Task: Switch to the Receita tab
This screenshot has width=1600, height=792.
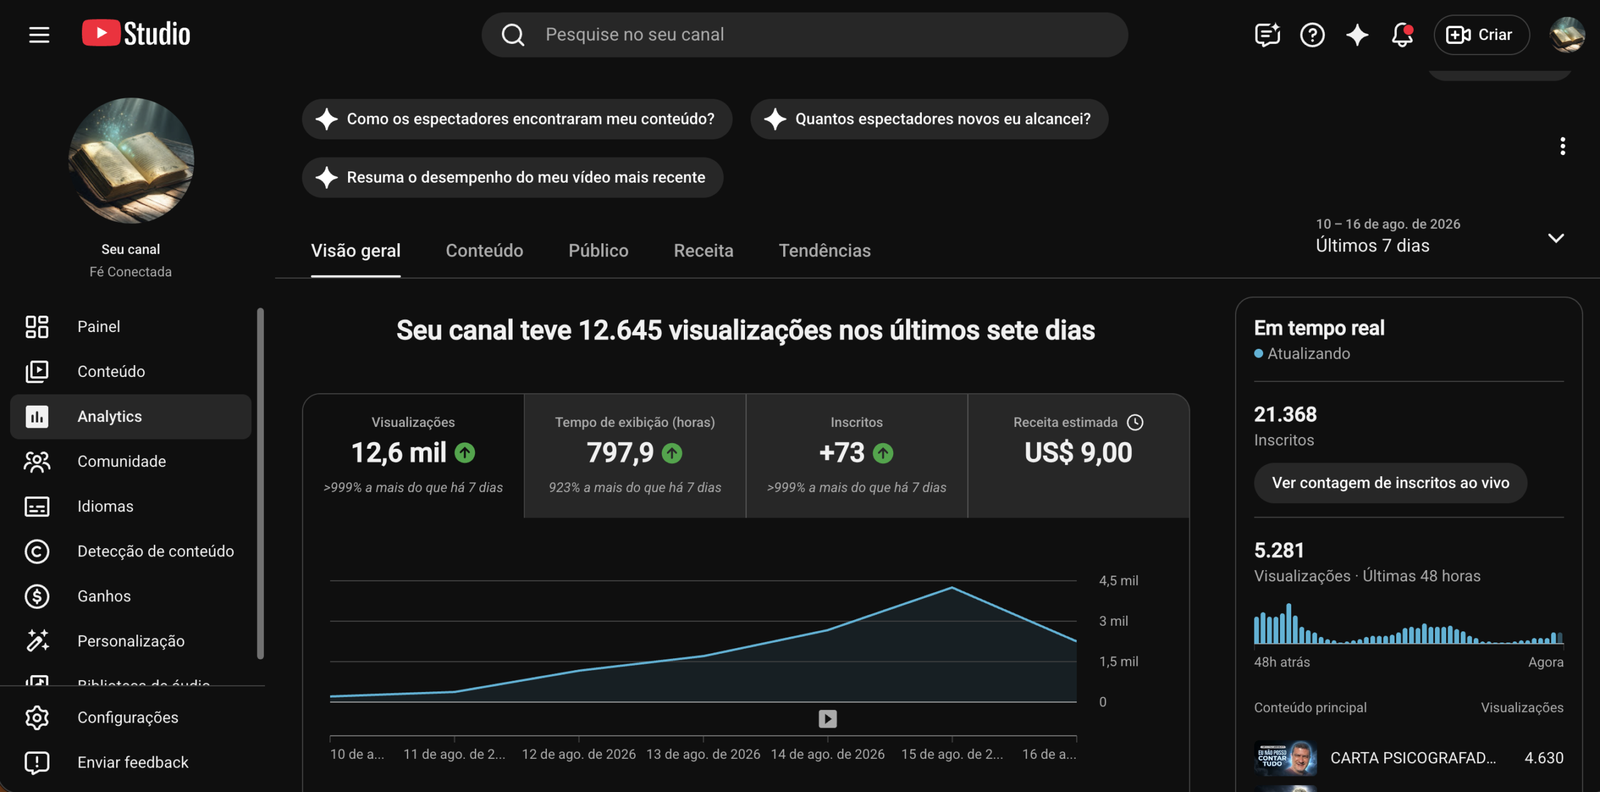Action: click(704, 251)
